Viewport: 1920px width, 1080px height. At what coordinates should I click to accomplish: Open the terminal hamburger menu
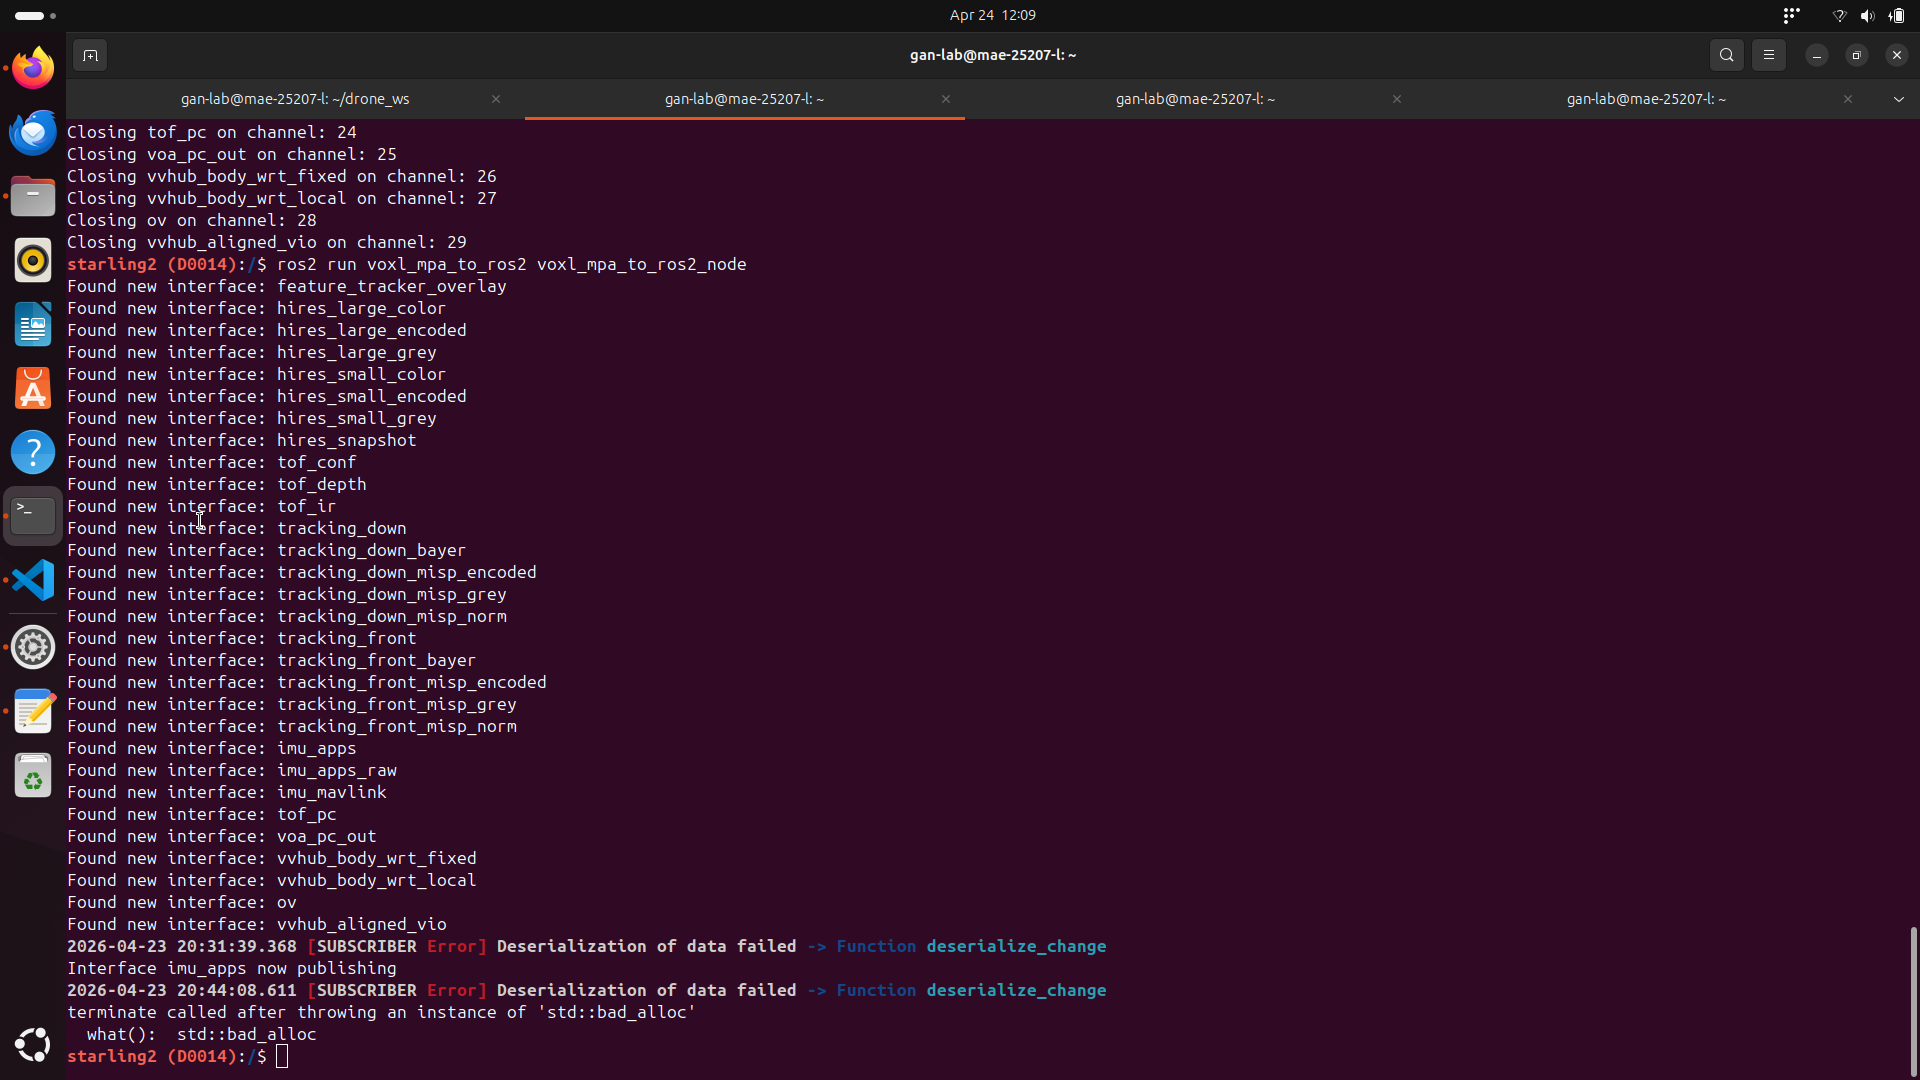[1769, 55]
